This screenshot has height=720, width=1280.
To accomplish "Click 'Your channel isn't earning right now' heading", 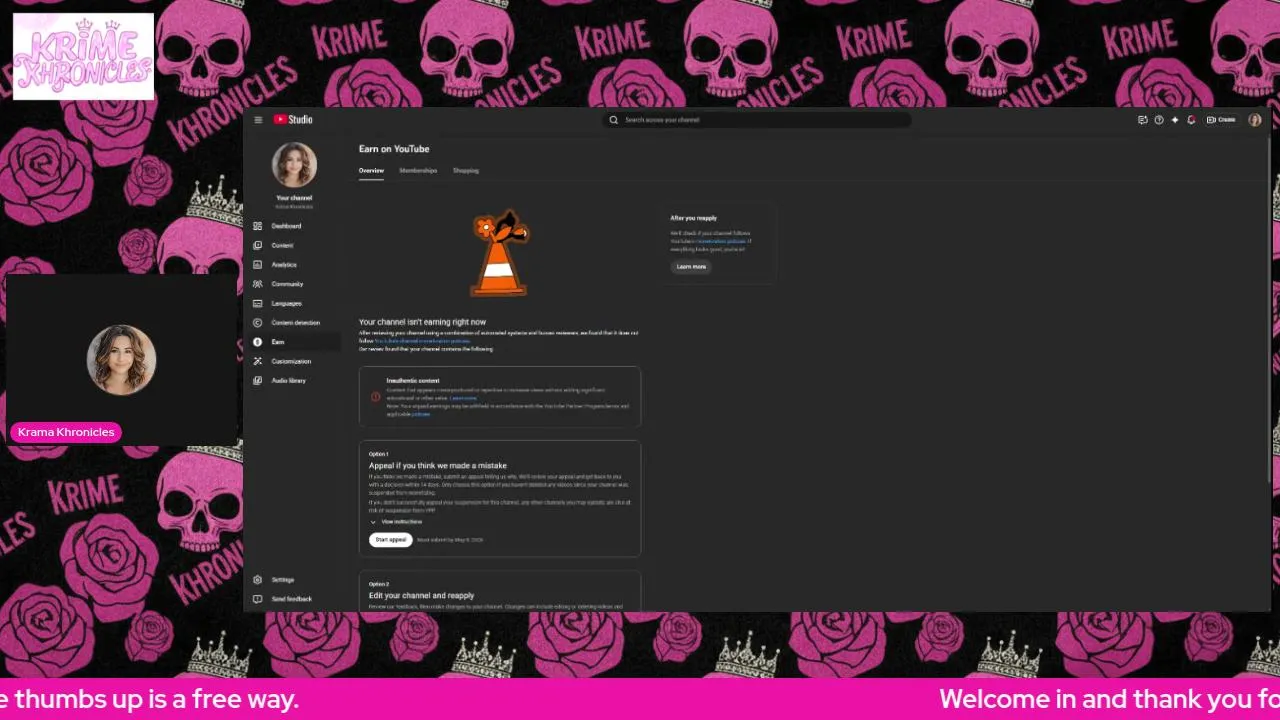I will click(422, 322).
